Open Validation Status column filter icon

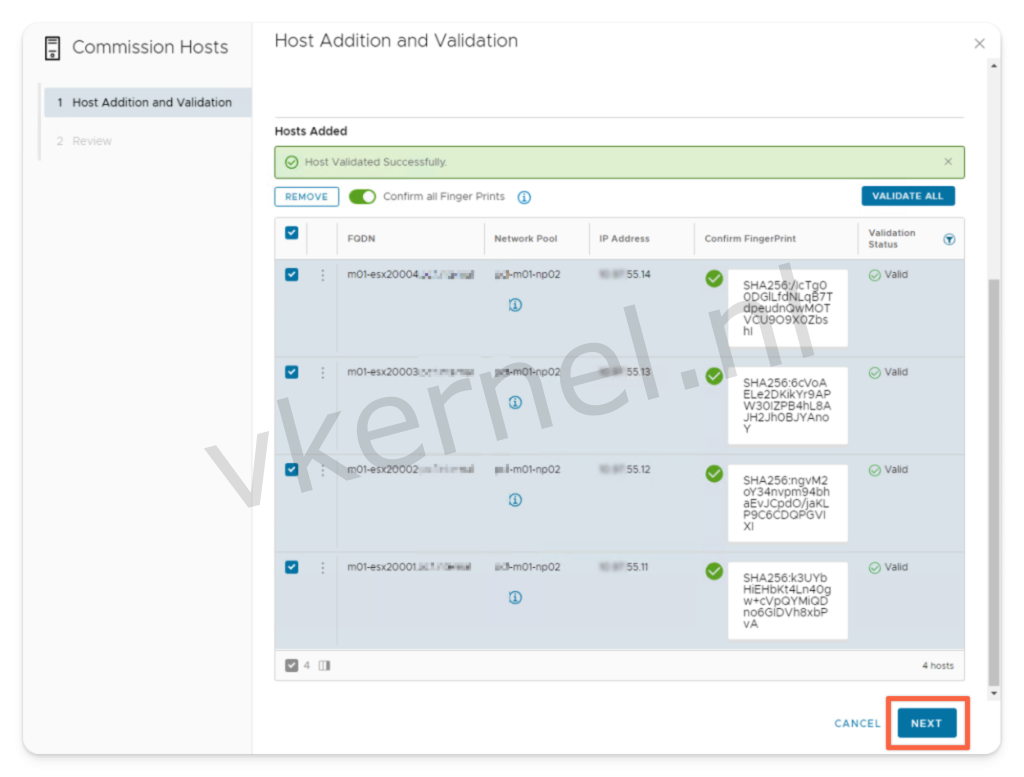(x=949, y=239)
